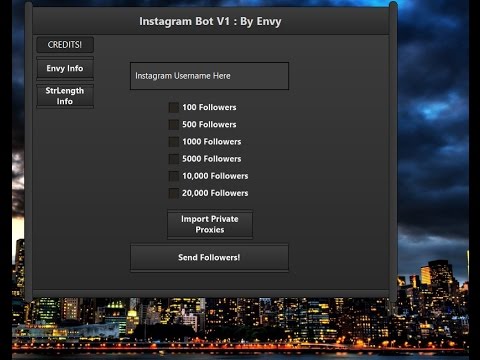Click the Send Followers! button
Image resolution: width=480 pixels, height=360 pixels.
(209, 258)
